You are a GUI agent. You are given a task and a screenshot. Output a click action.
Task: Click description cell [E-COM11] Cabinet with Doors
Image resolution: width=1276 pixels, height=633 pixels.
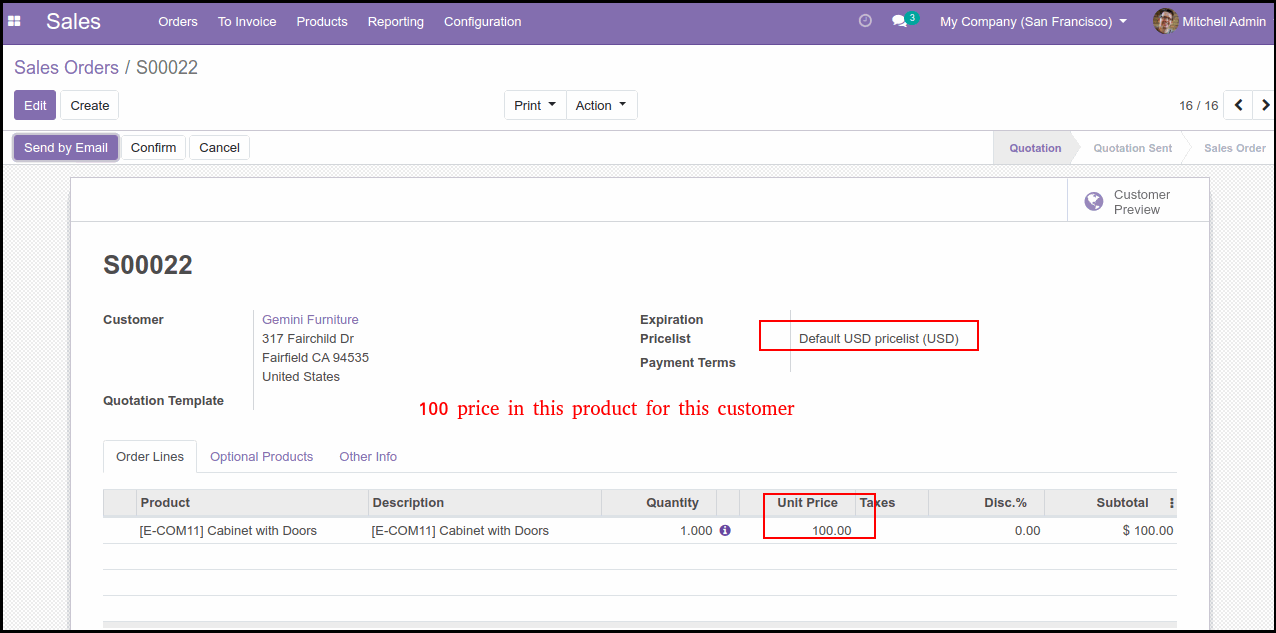tap(460, 531)
